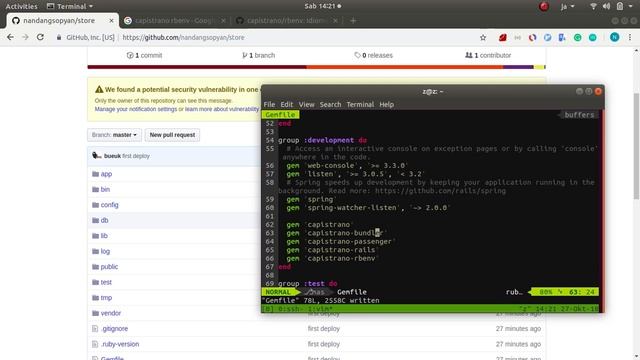This screenshot has width=640, height=360.
Task: Open the test folder
Action: tap(106, 282)
